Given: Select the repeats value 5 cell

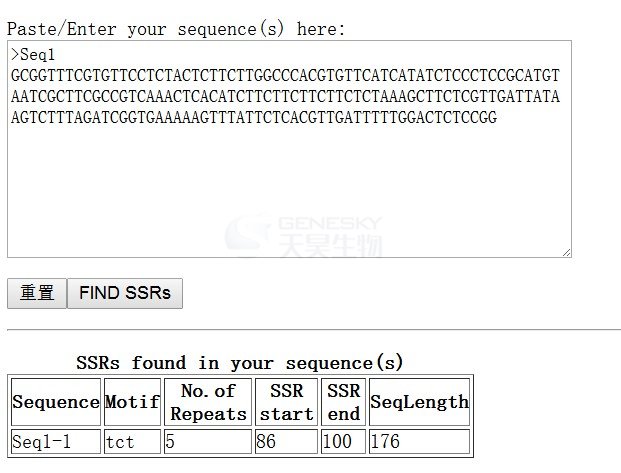Looking at the screenshot, I should [x=208, y=441].
